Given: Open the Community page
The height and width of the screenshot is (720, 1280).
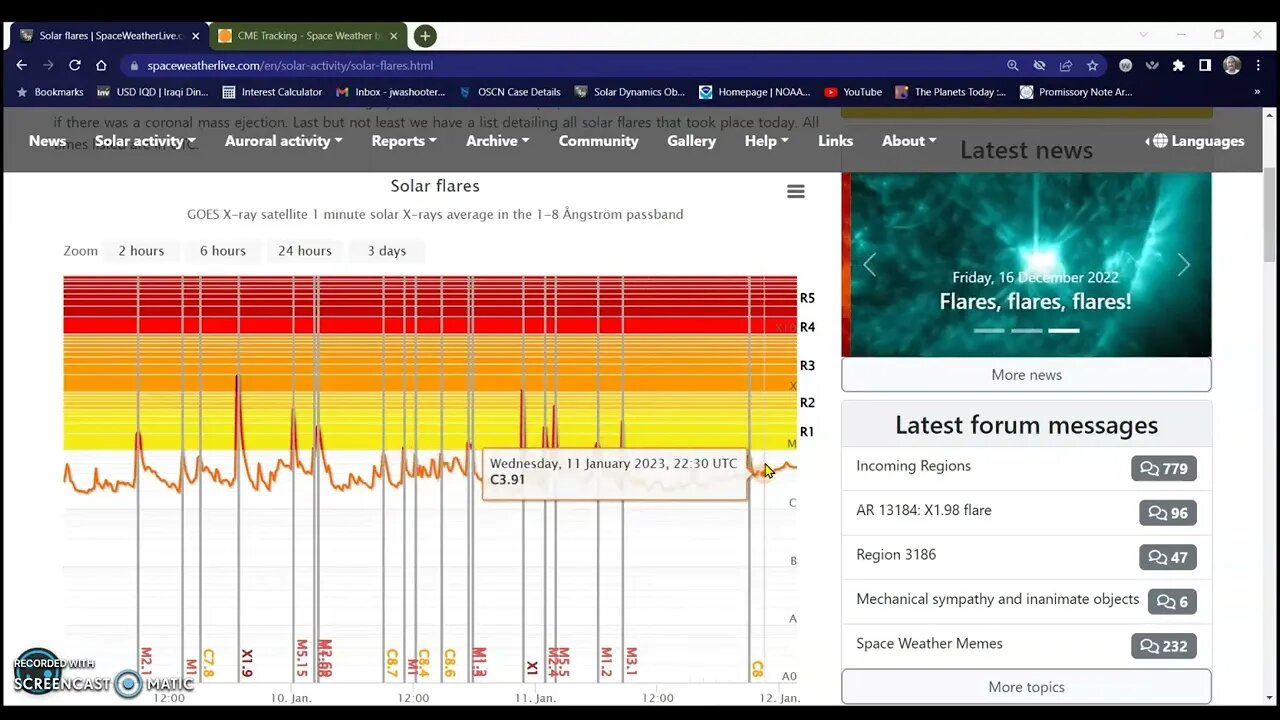Looking at the screenshot, I should (x=598, y=141).
